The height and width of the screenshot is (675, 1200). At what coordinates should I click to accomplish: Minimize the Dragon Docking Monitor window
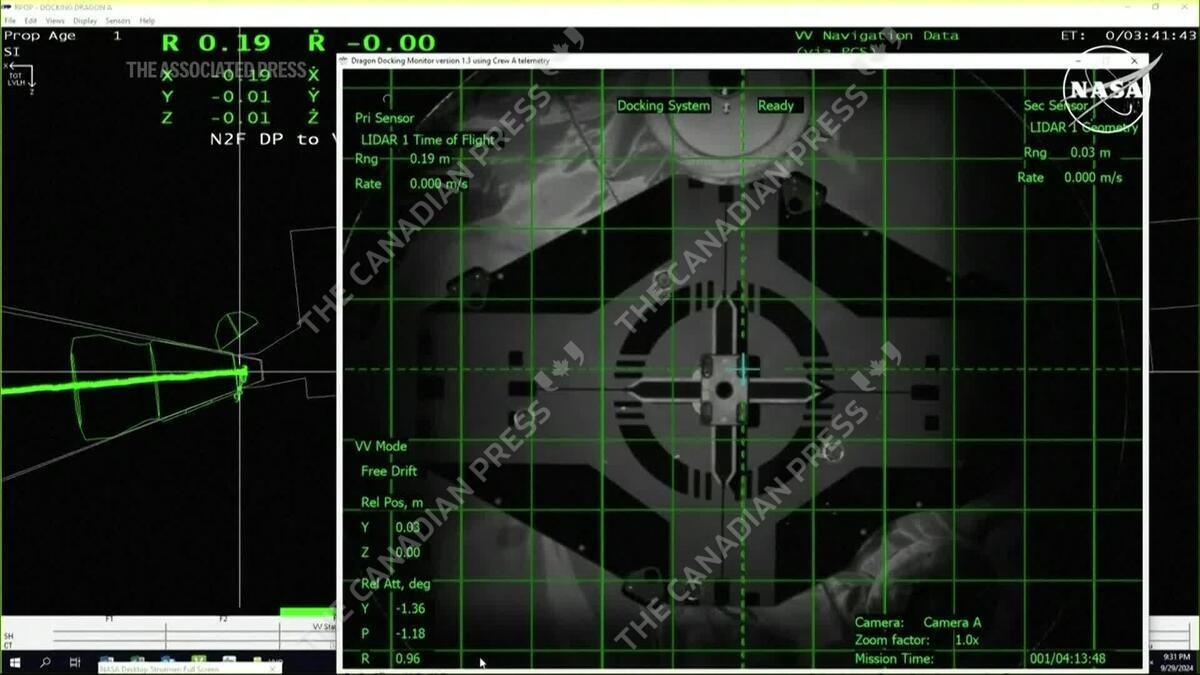pyautogui.click(x=1078, y=60)
